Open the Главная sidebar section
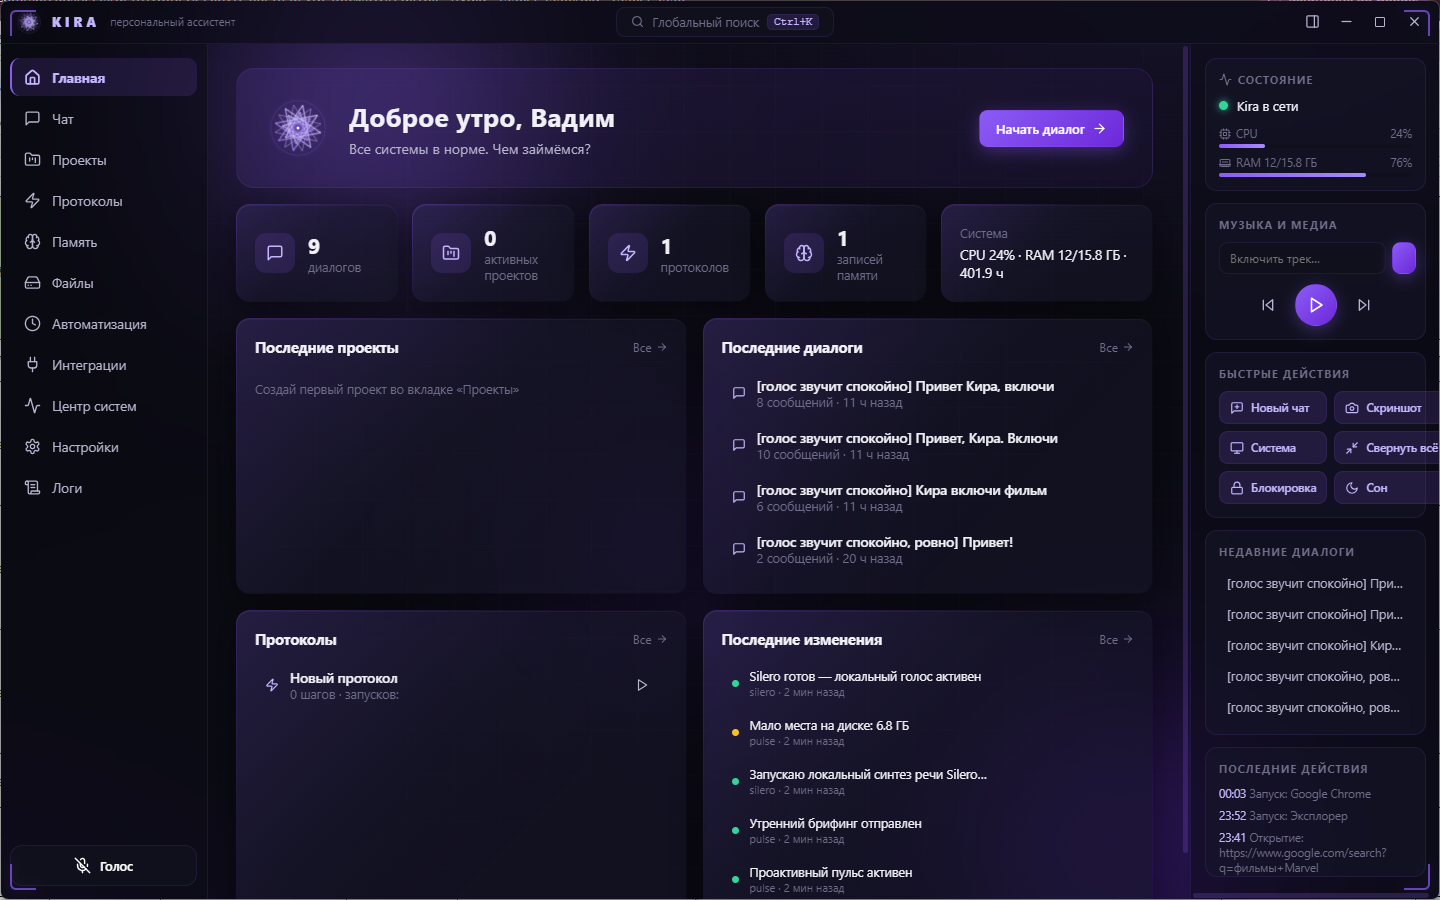 pos(104,78)
